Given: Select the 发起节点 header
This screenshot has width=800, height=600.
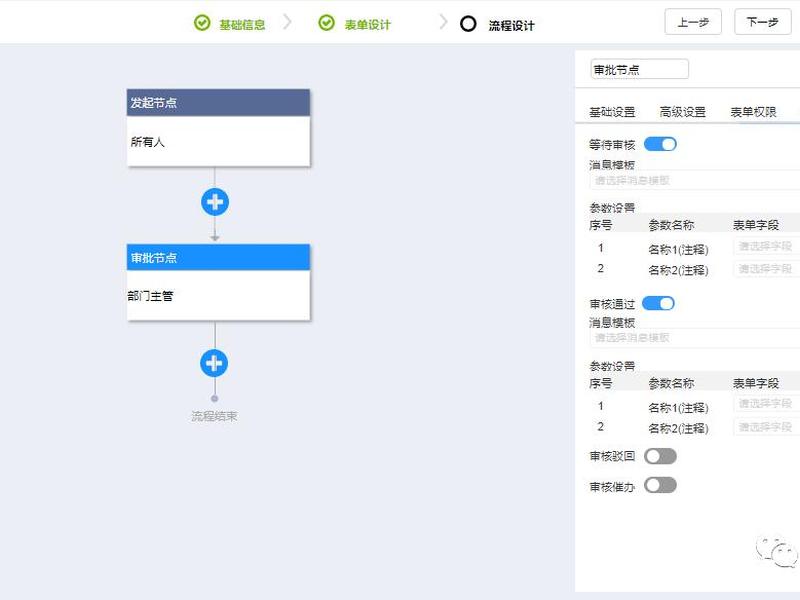Looking at the screenshot, I should coord(218,103).
